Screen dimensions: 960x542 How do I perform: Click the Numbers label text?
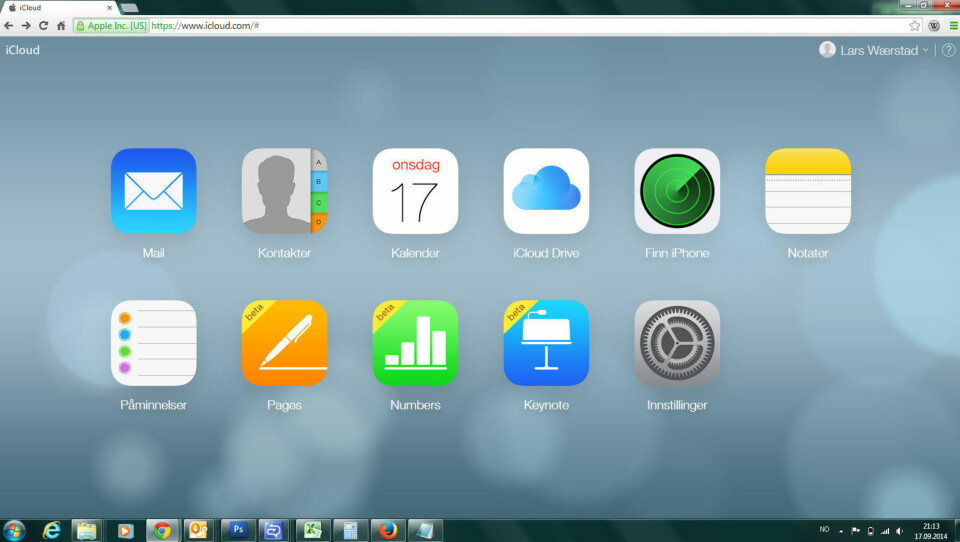coord(415,405)
